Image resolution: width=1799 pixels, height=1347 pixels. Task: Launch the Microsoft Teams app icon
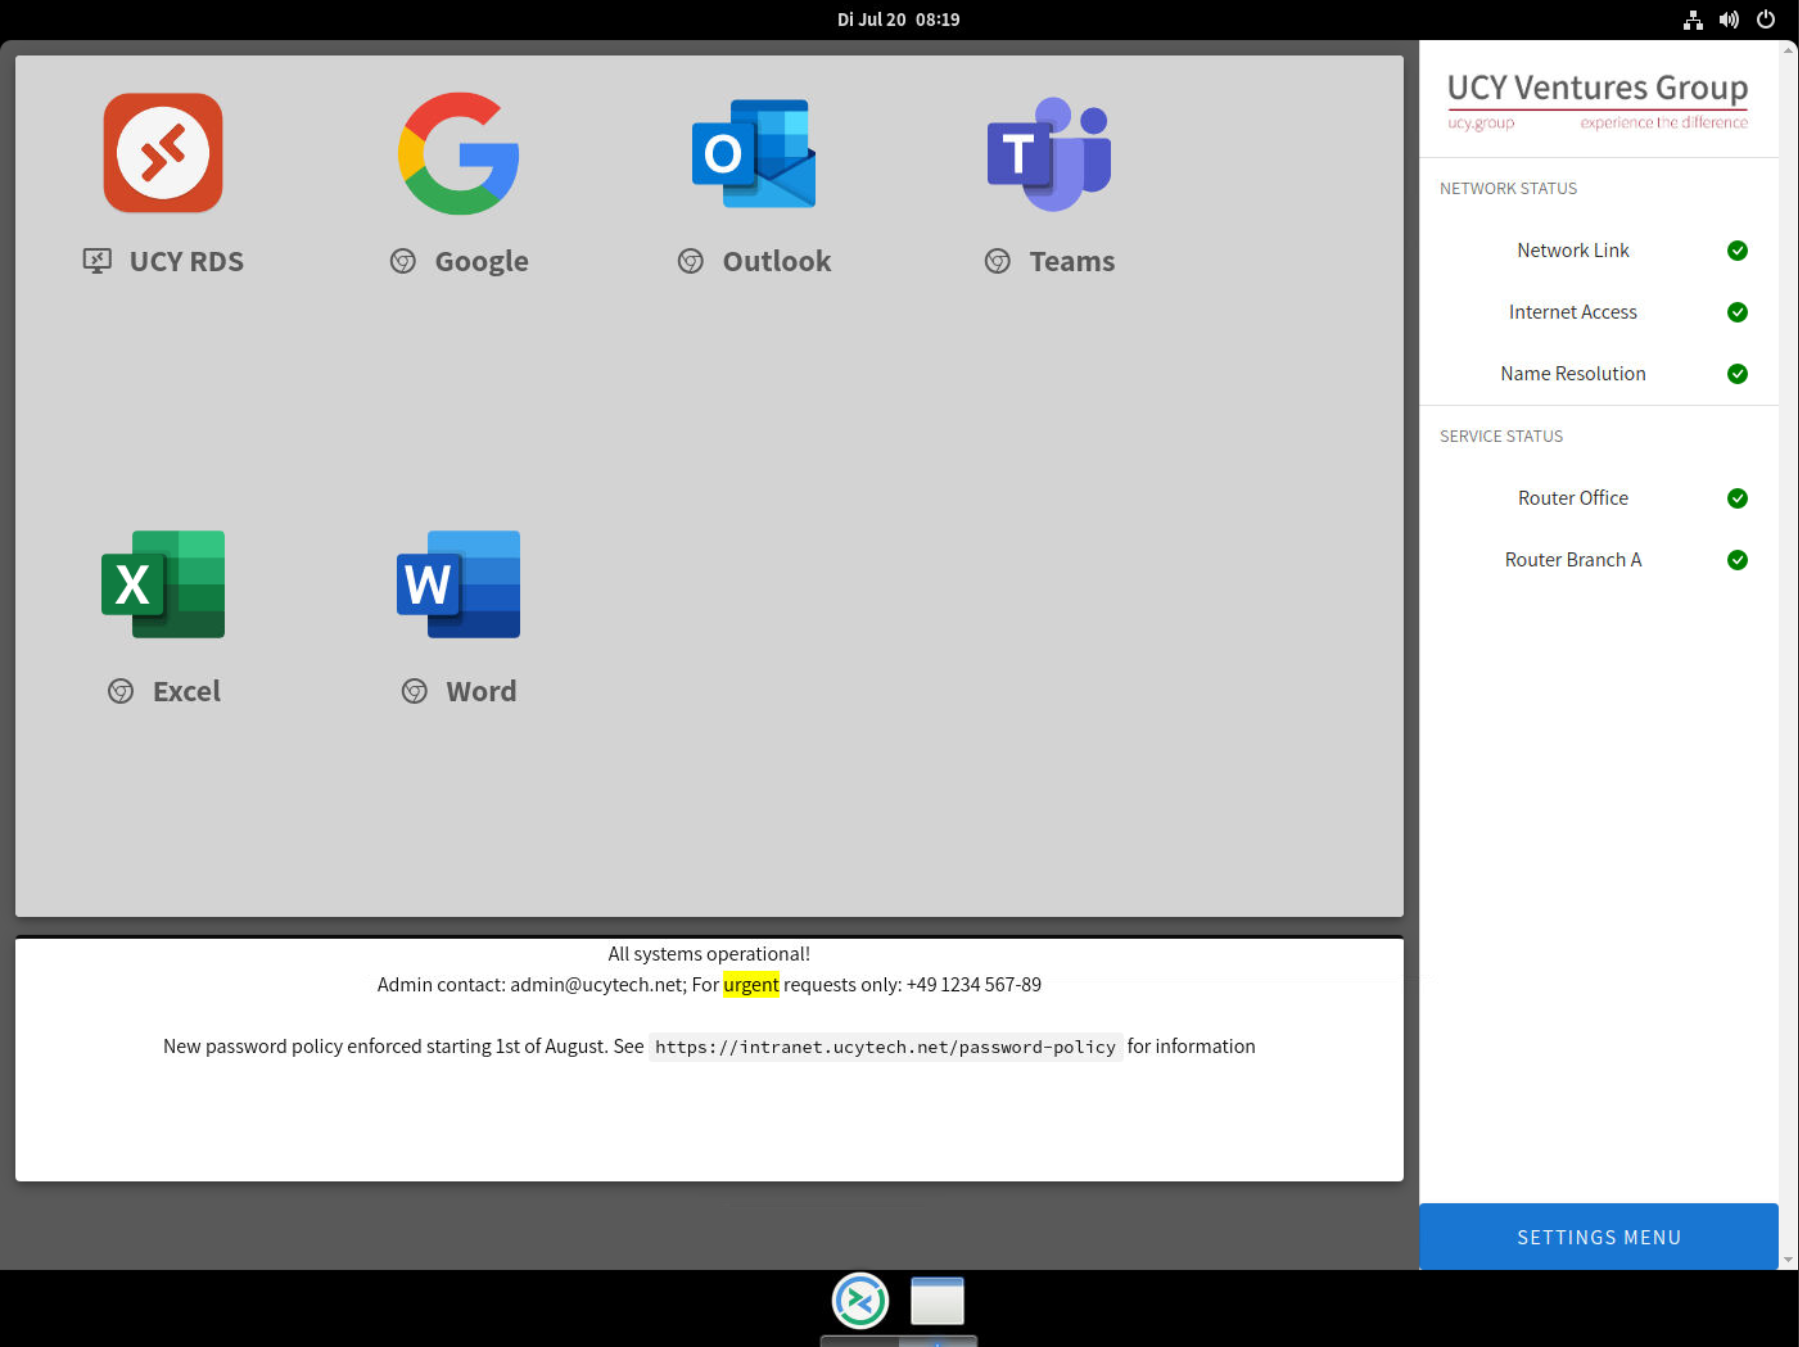point(1049,153)
